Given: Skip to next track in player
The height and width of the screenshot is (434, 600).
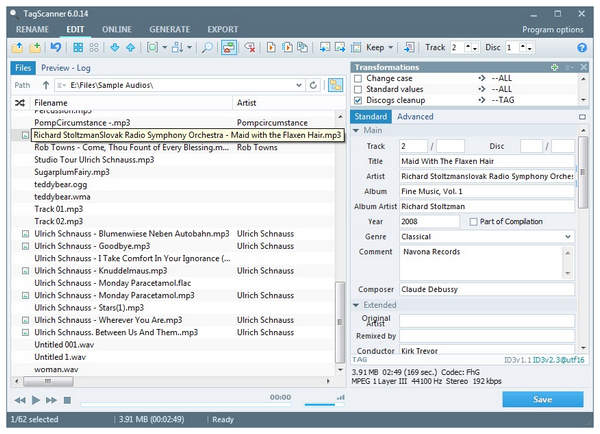Looking at the screenshot, I should tap(51, 400).
